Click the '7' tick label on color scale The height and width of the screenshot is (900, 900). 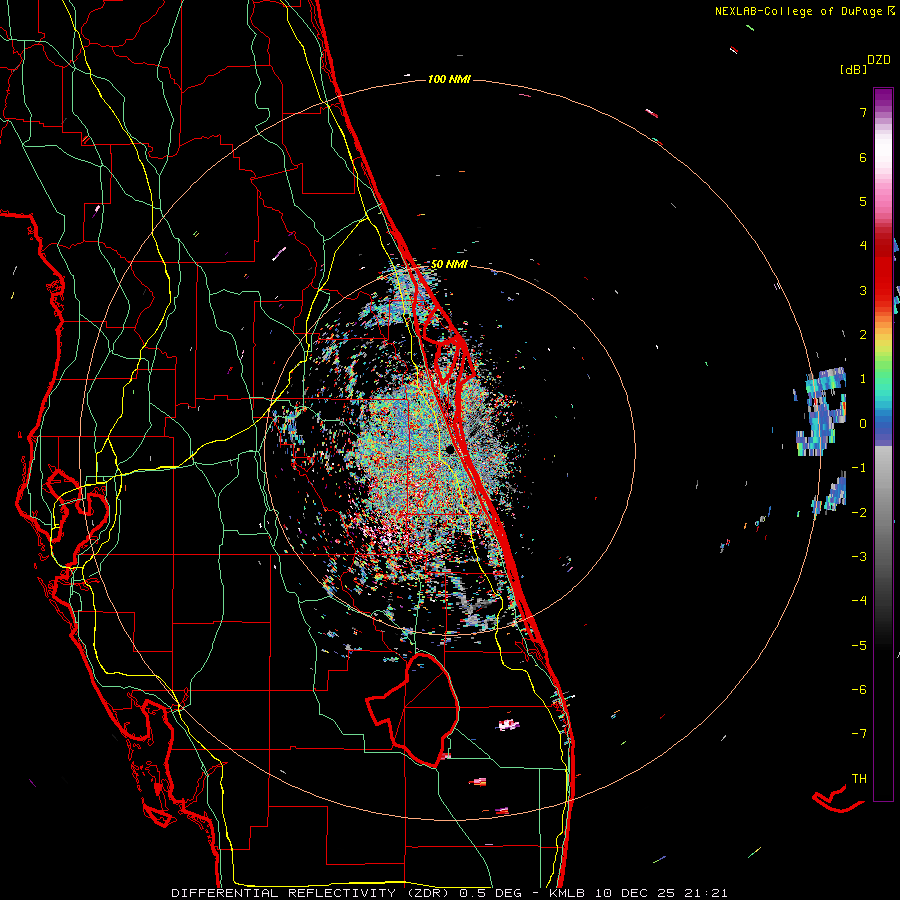coord(863,112)
